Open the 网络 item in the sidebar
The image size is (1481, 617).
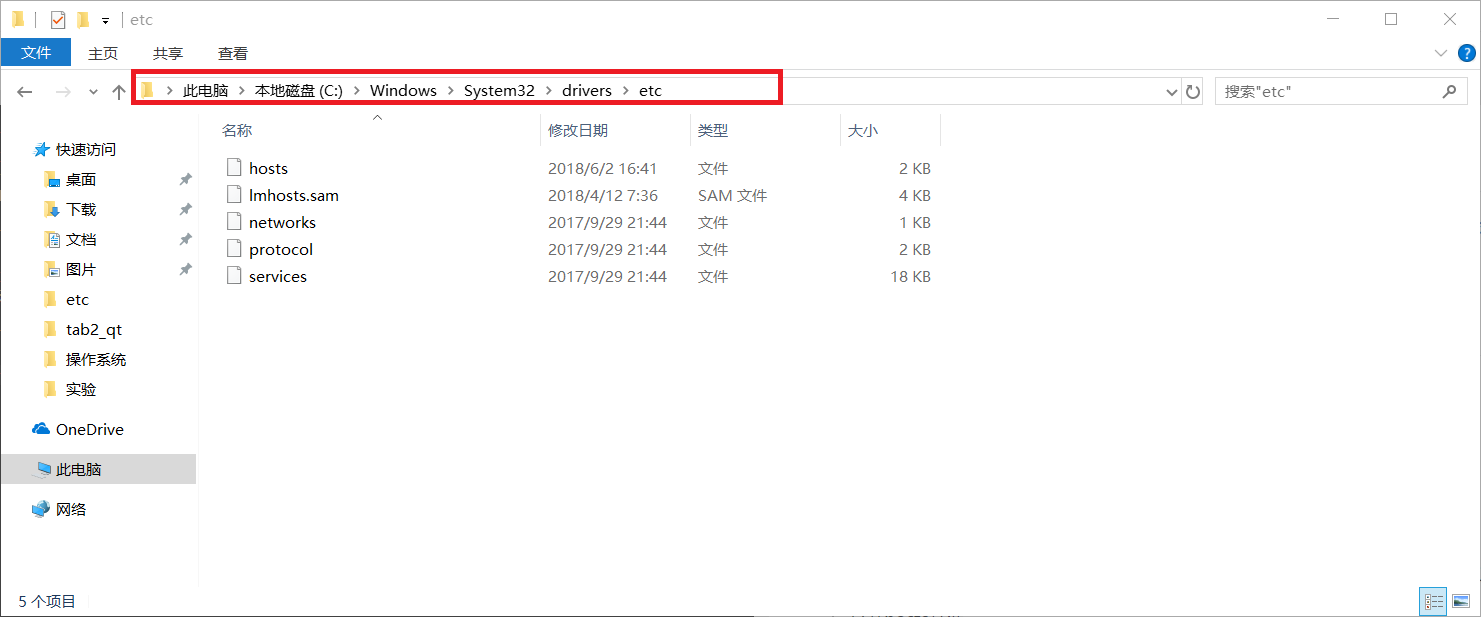(x=70, y=509)
